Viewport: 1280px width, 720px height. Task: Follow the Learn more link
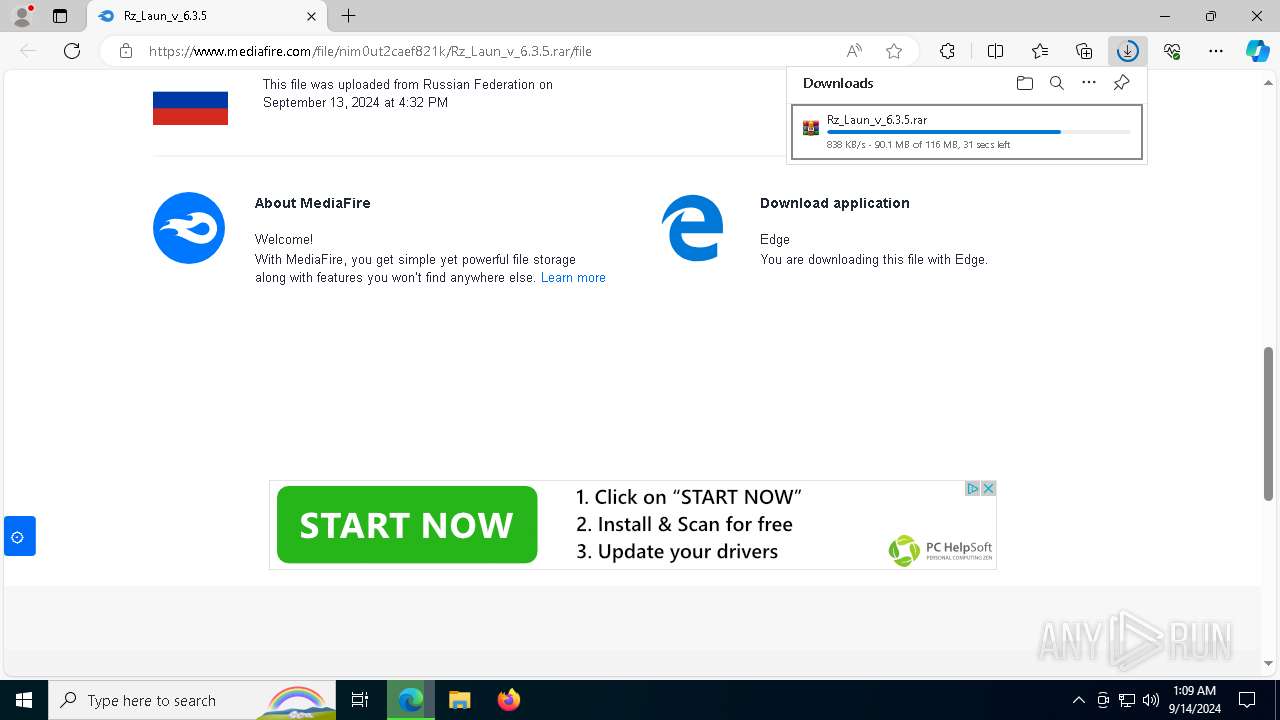point(573,278)
